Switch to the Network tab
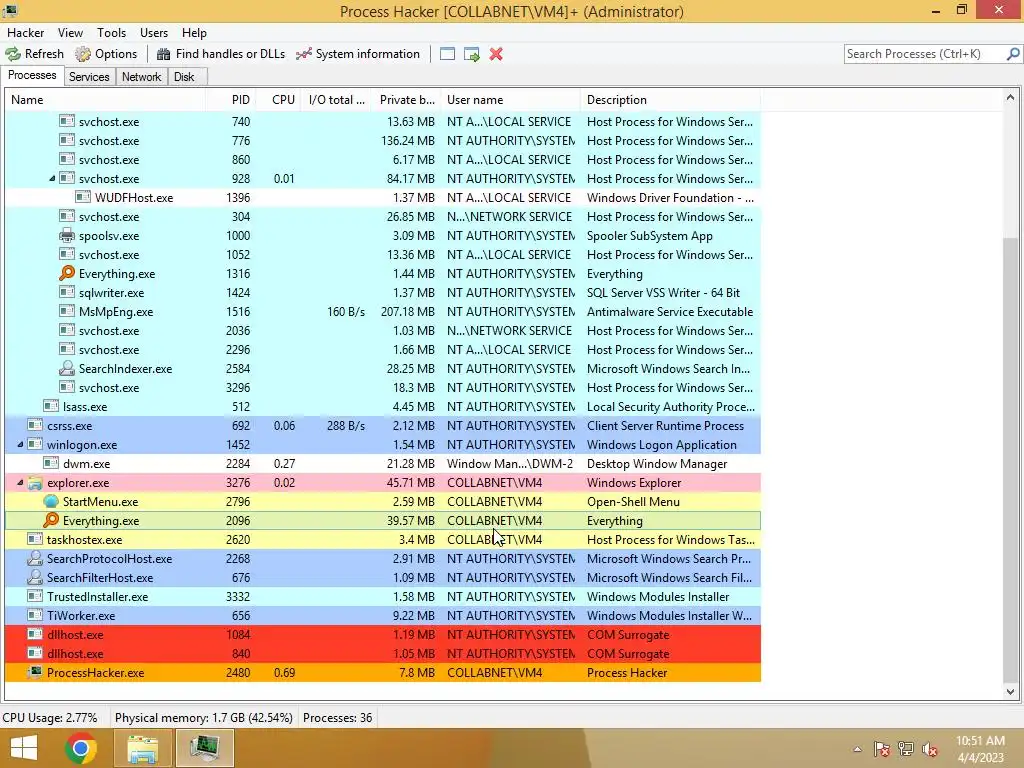 142,77
